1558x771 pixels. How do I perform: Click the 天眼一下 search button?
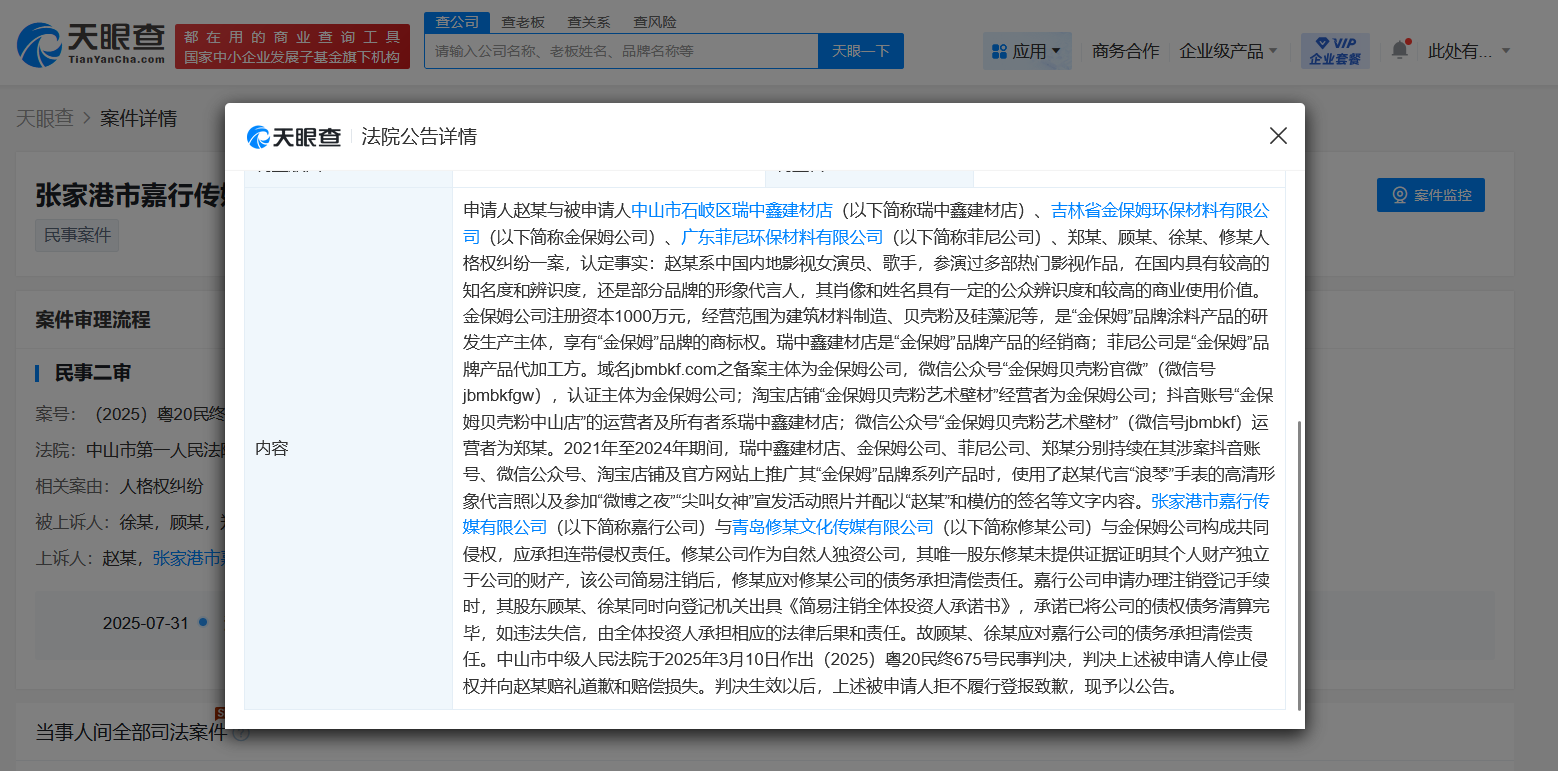pos(861,51)
